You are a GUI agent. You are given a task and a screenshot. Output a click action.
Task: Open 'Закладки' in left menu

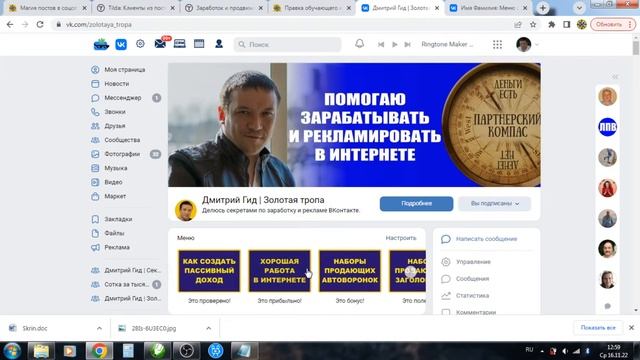pyautogui.click(x=118, y=219)
